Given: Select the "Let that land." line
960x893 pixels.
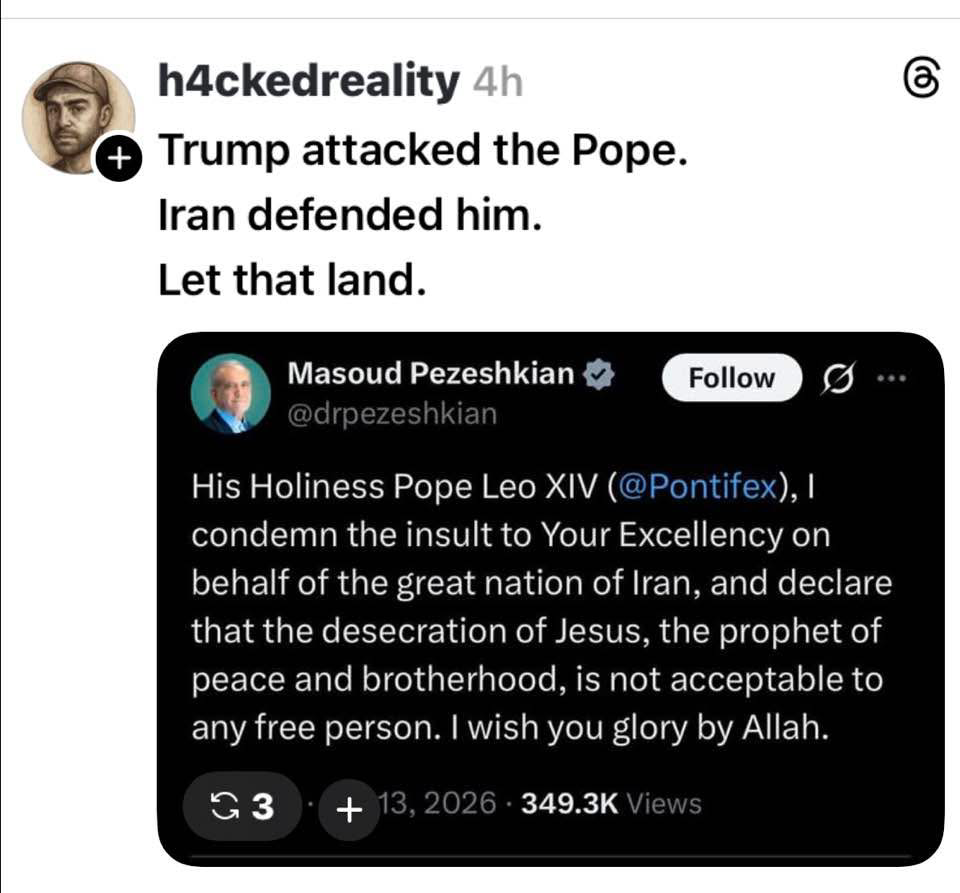Looking at the screenshot, I should (285, 280).
